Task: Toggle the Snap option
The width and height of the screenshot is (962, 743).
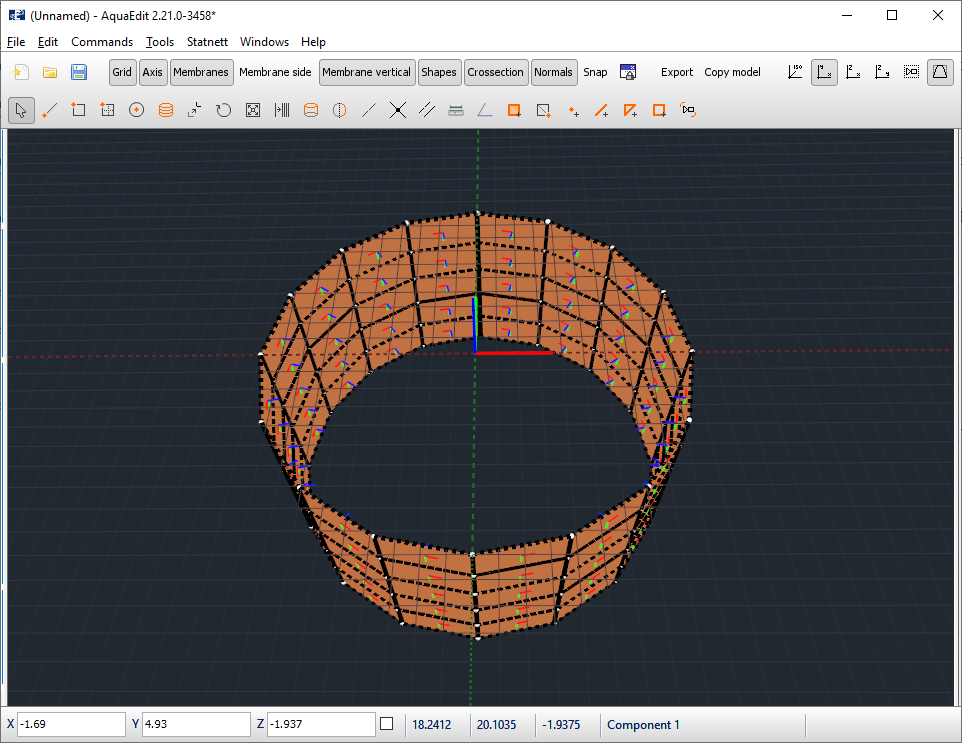Action: pos(595,72)
